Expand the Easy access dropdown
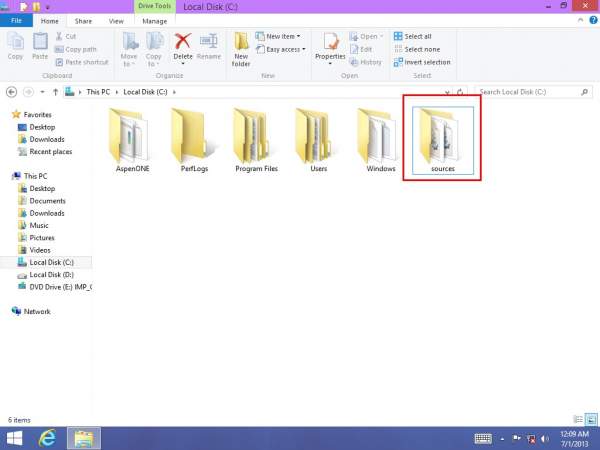Image resolution: width=600 pixels, height=450 pixels. (x=303, y=49)
